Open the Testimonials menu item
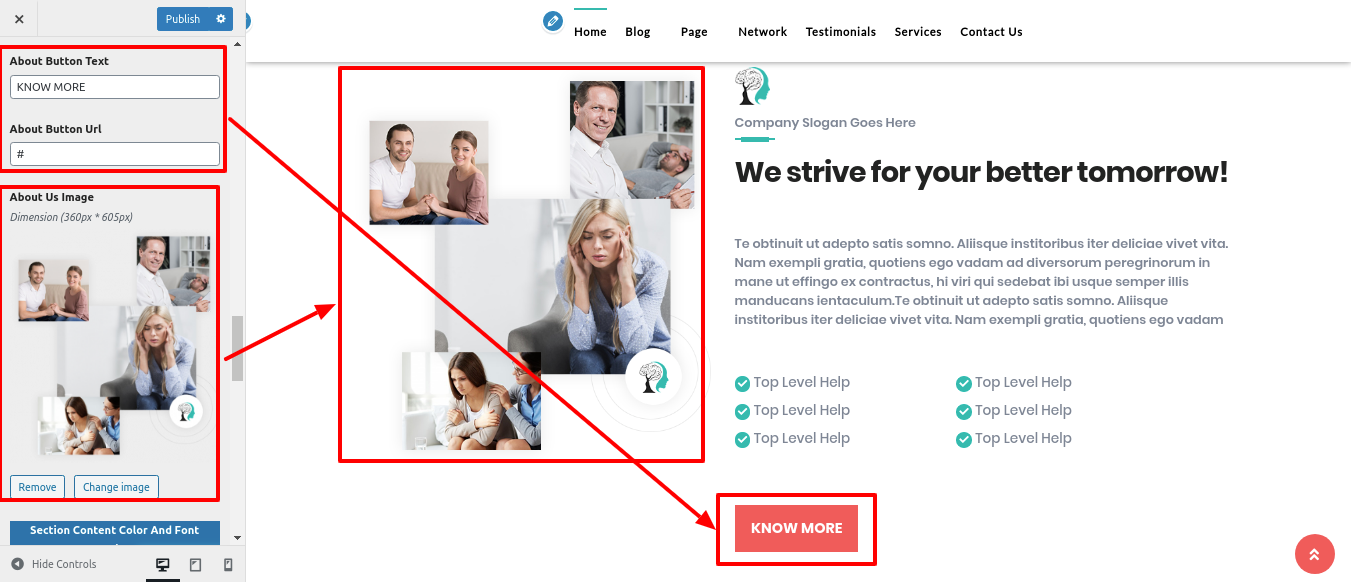The image size is (1351, 582). (841, 32)
